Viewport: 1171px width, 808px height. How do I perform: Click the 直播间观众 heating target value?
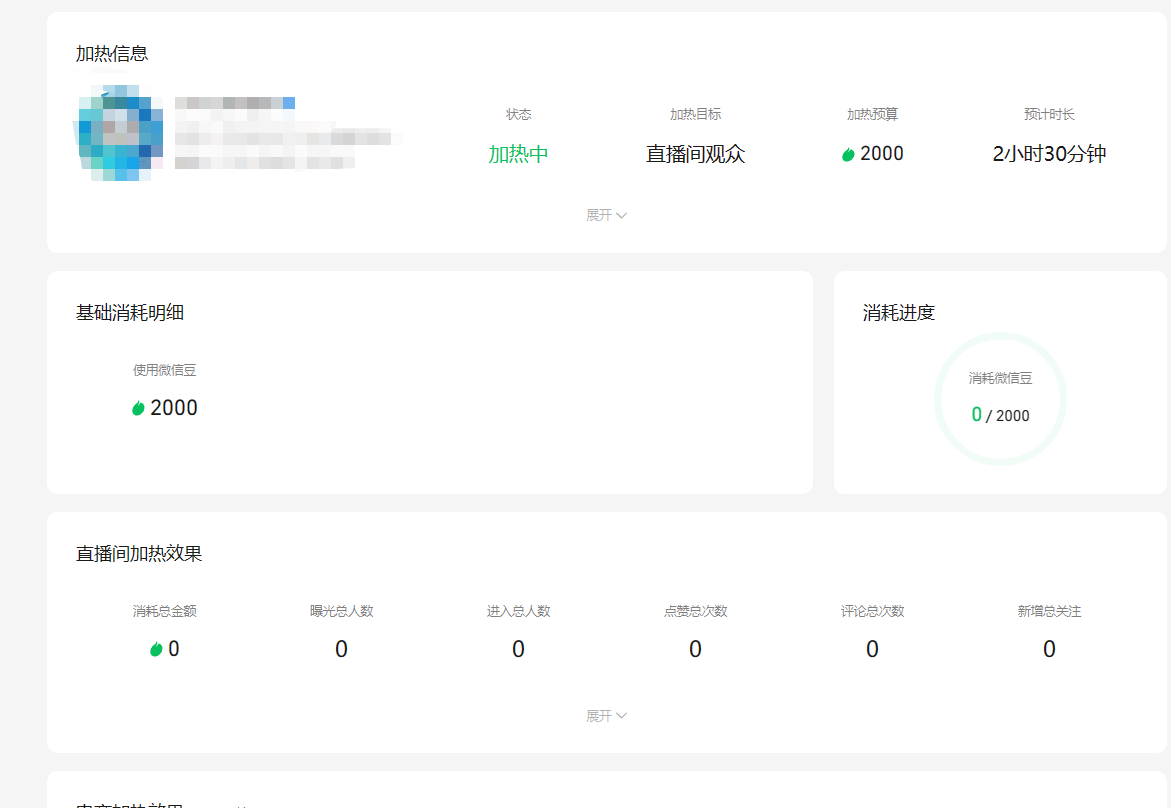tap(695, 155)
